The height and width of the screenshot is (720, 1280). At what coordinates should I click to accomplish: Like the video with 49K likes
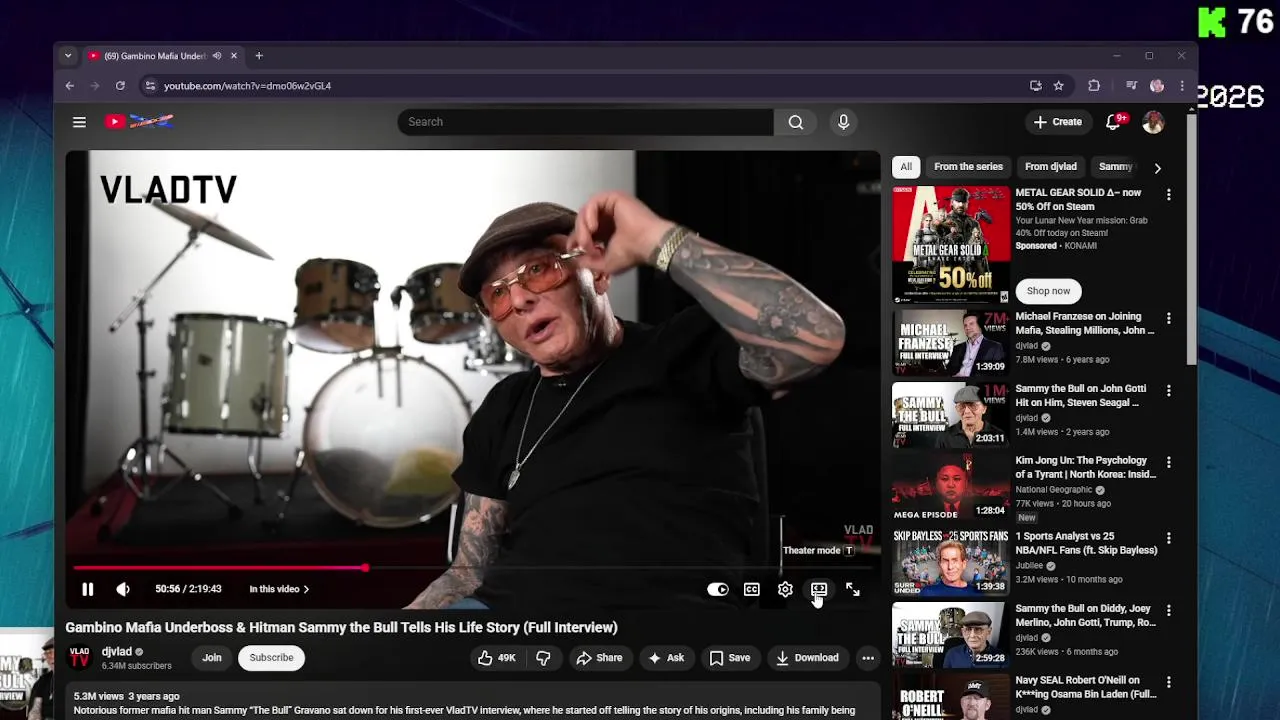click(x=496, y=658)
